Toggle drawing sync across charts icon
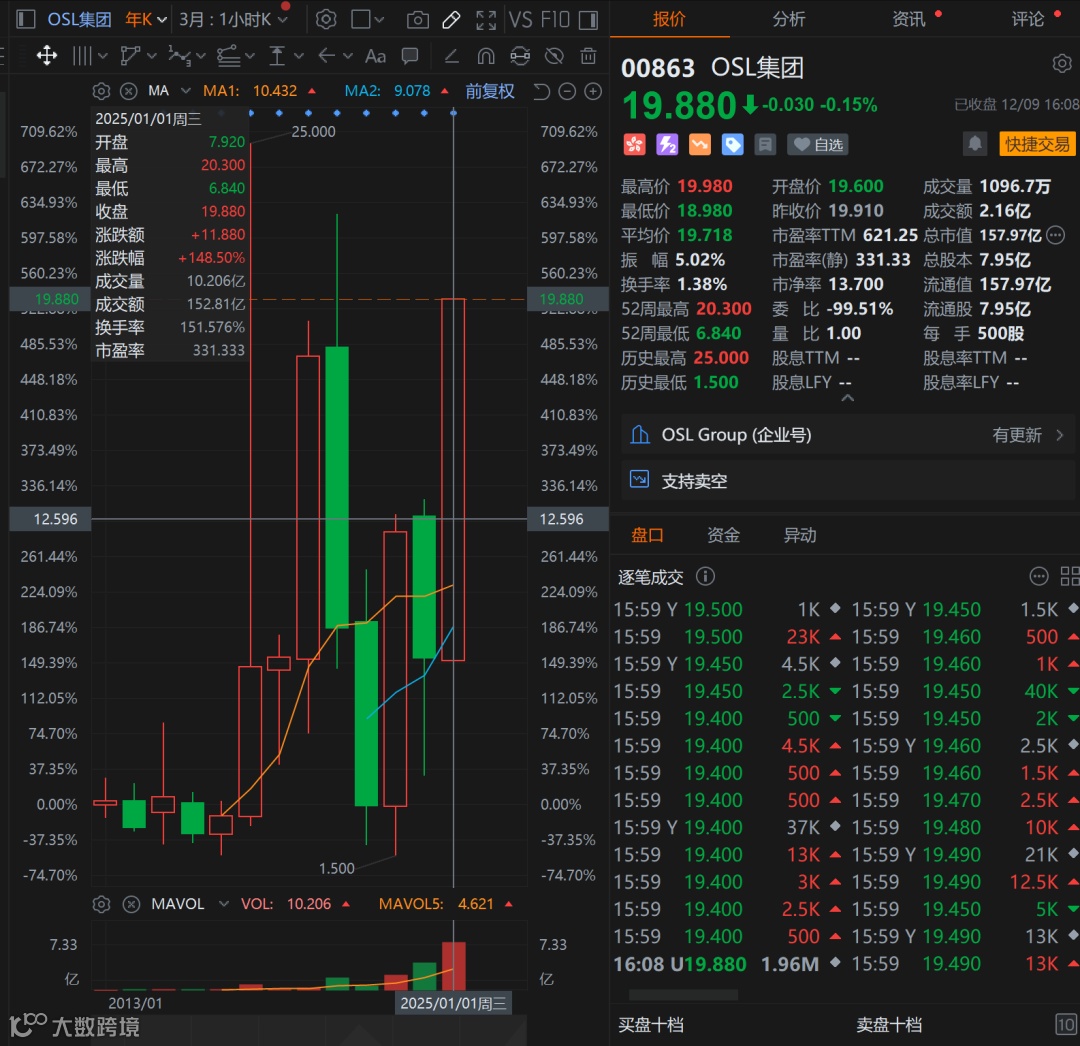Viewport: 1080px width, 1046px height. tap(520, 55)
